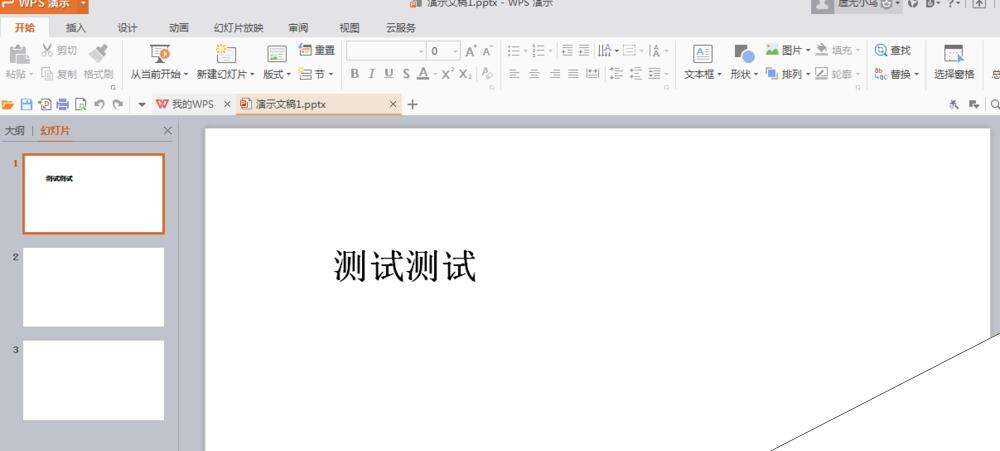The width and height of the screenshot is (1000, 451).
Task: Open the 视图 ribbon tab
Action: point(349,27)
